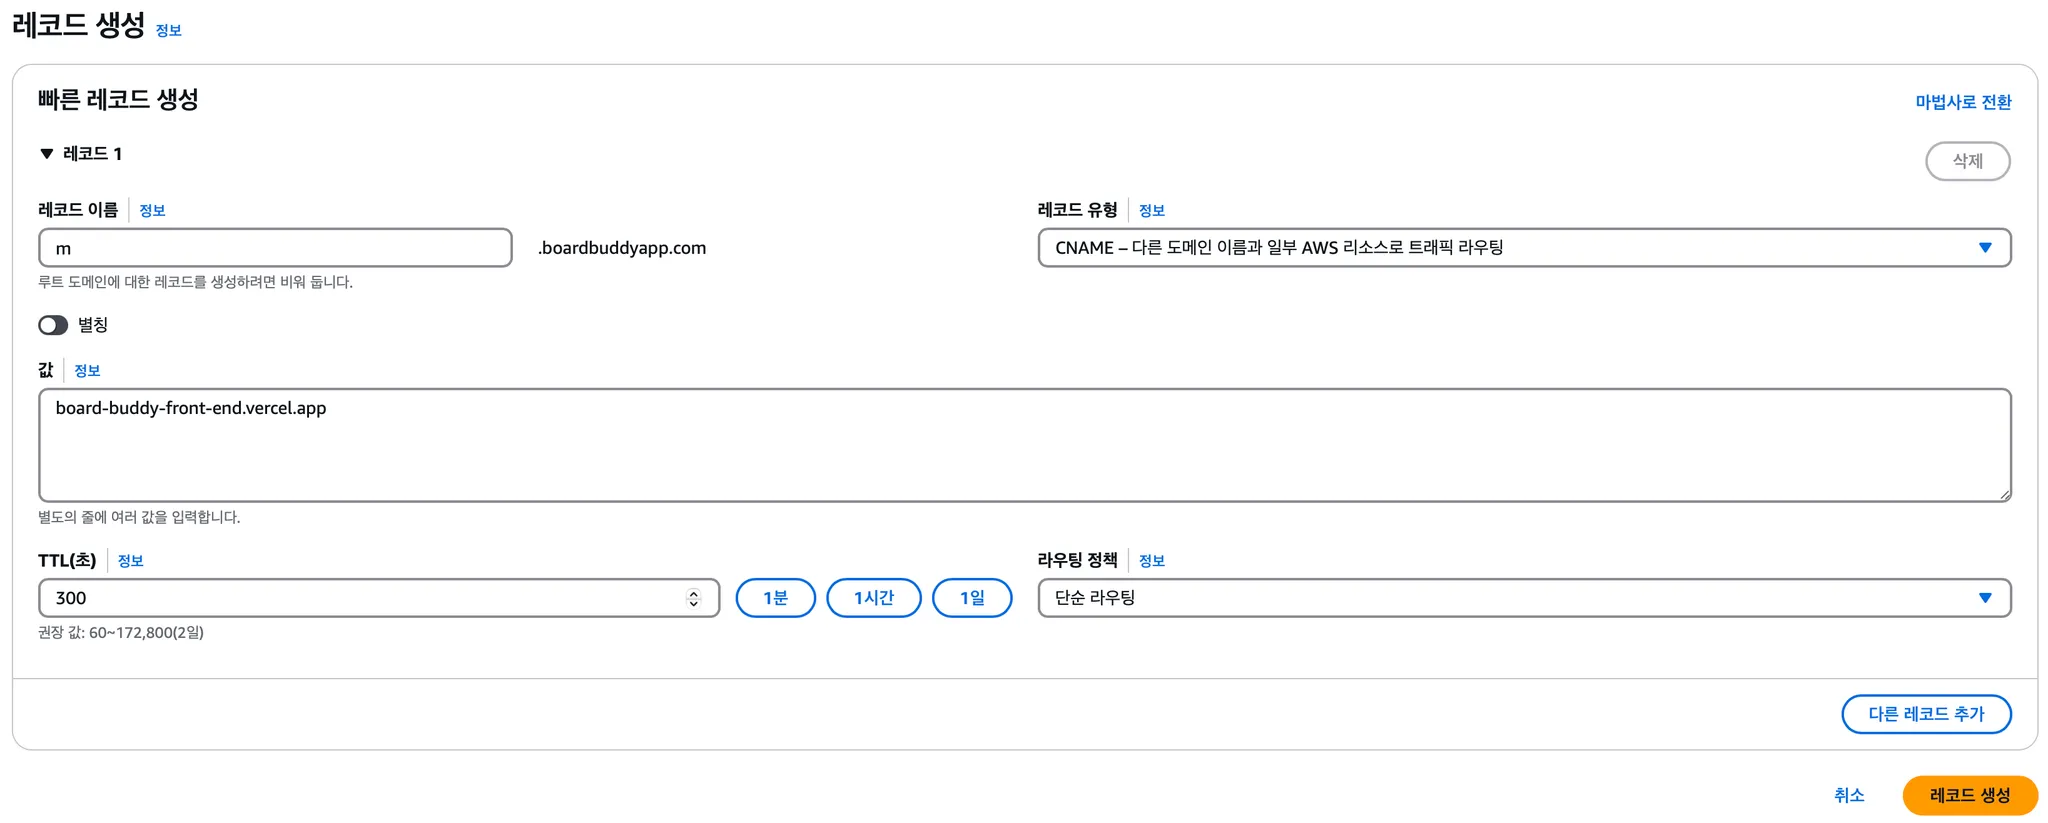Viewport: 2048px width, 823px height.
Task: Toggle the 별칭 alias switch
Action: click(53, 325)
